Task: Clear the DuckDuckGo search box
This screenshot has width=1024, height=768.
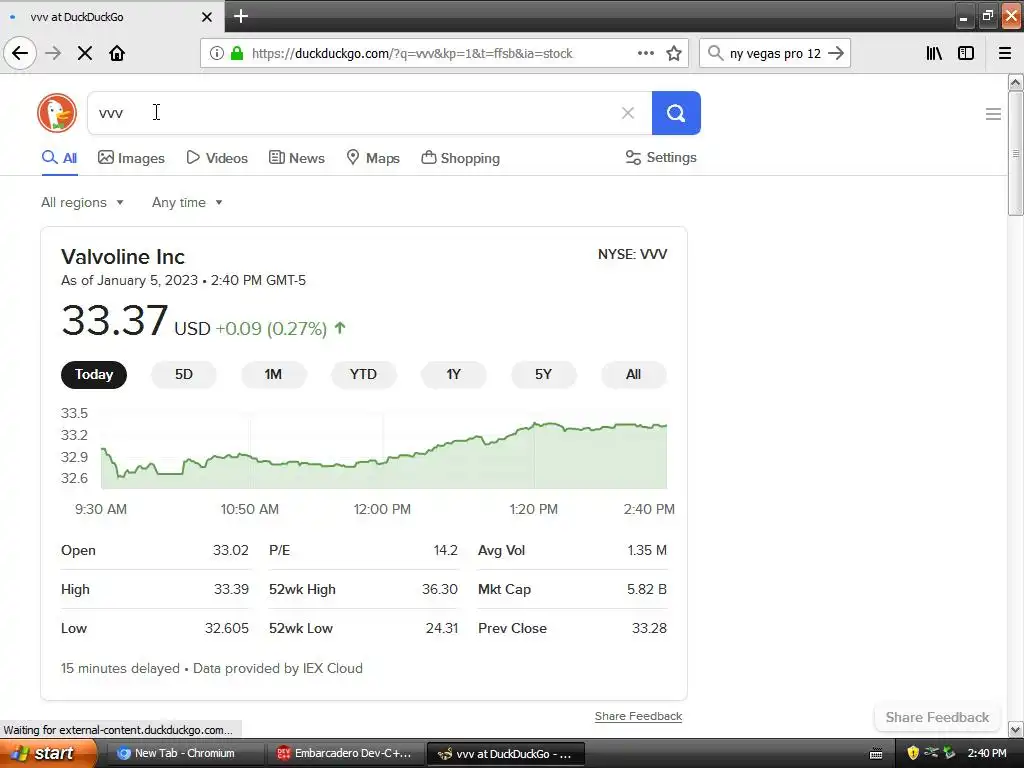Action: (628, 113)
